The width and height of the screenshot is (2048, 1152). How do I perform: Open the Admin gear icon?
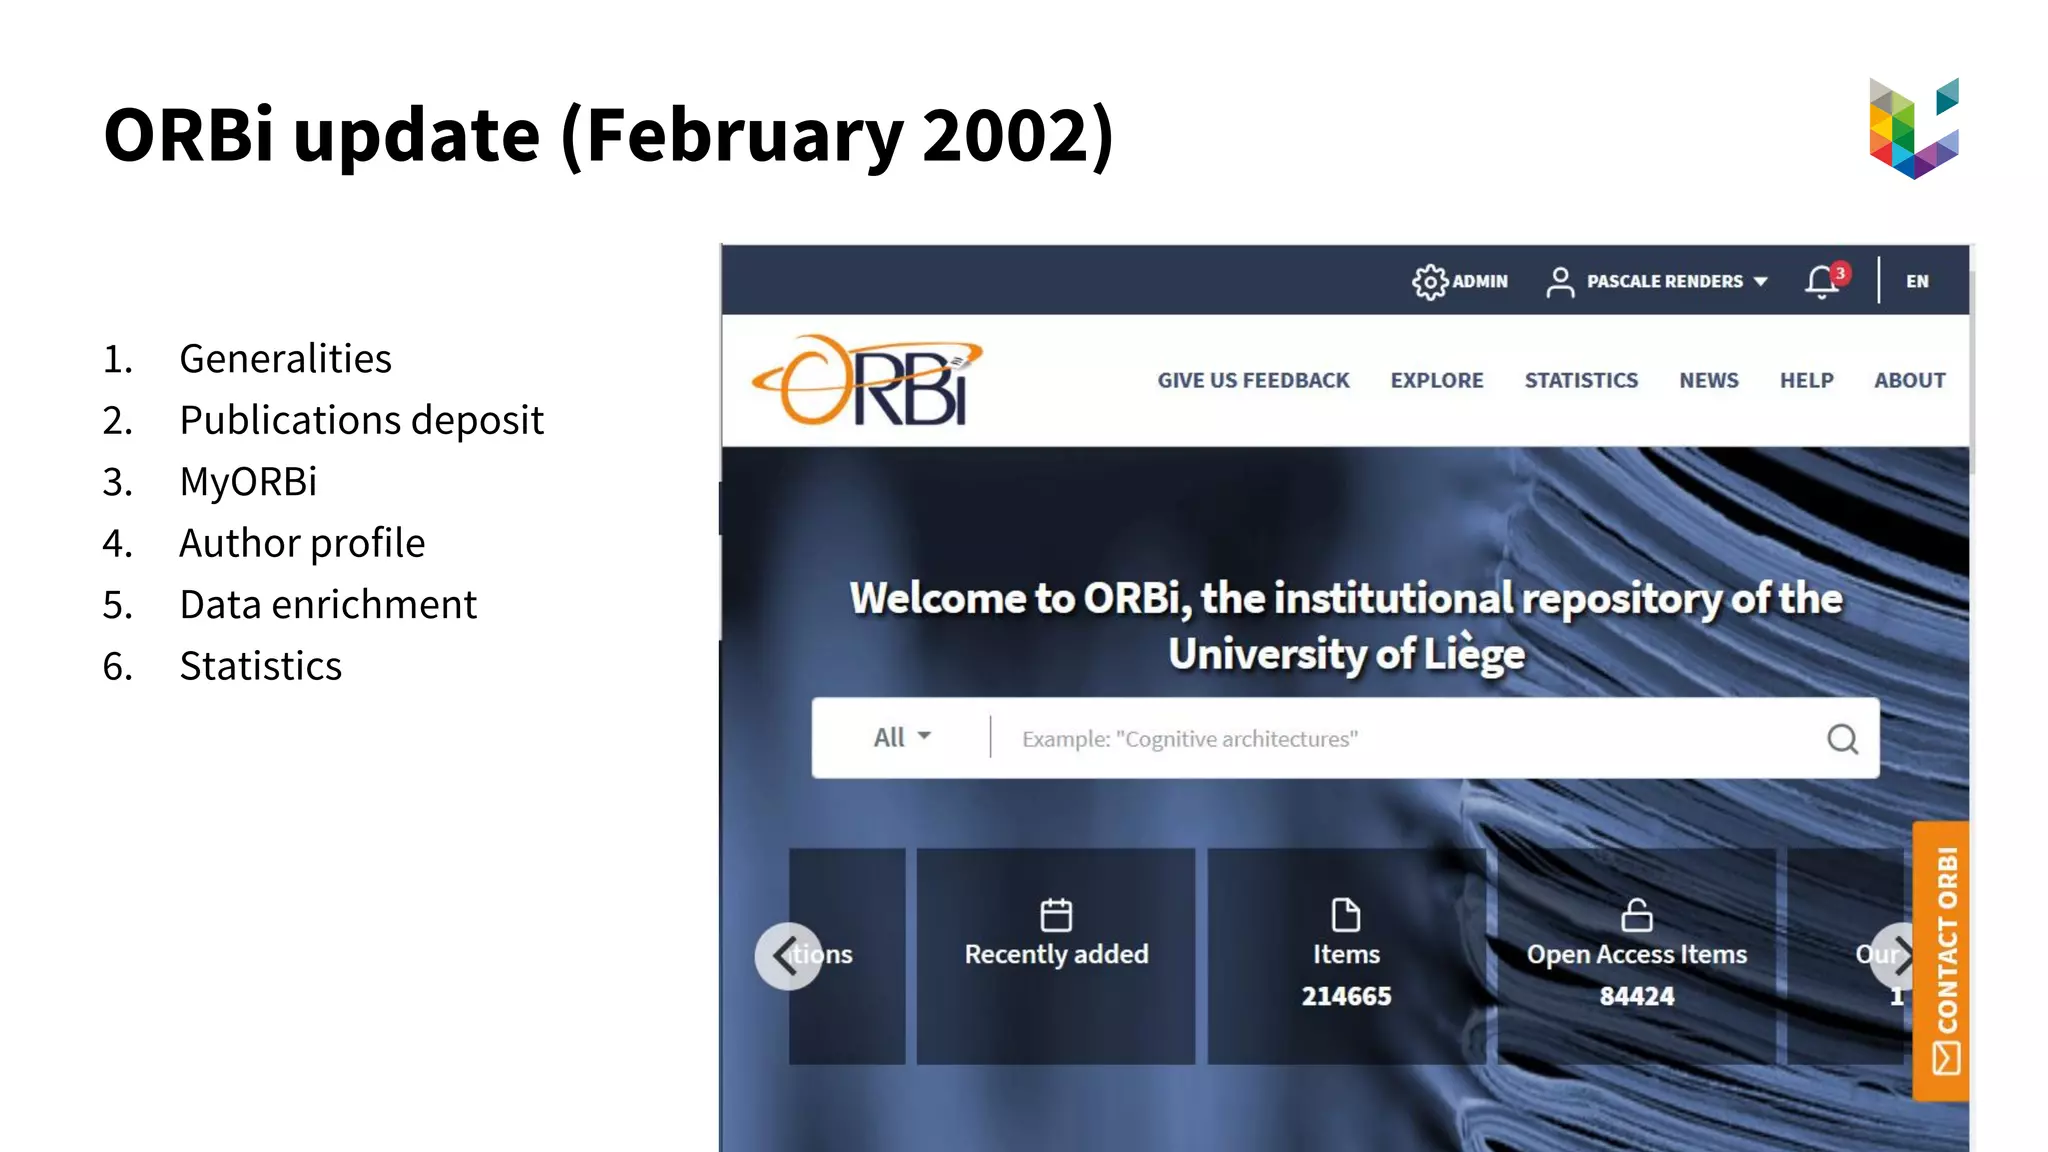[1430, 282]
